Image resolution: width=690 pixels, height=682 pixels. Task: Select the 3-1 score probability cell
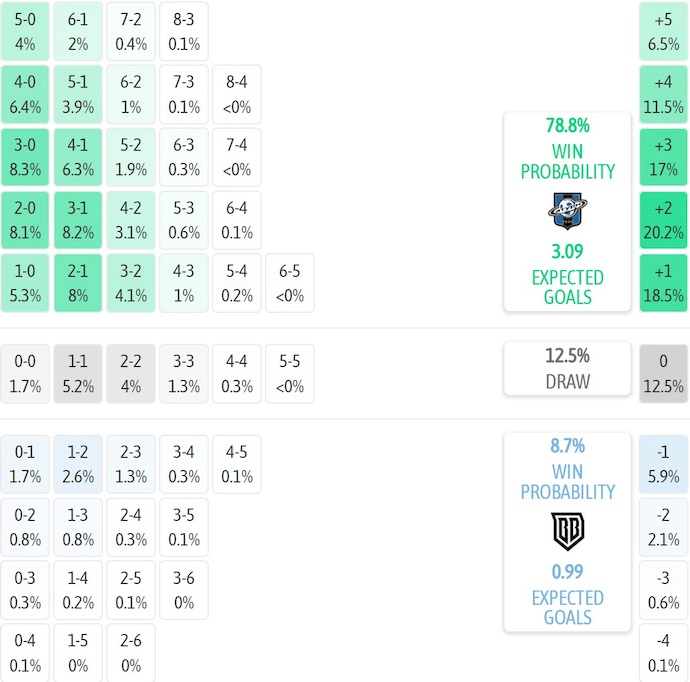[78, 220]
